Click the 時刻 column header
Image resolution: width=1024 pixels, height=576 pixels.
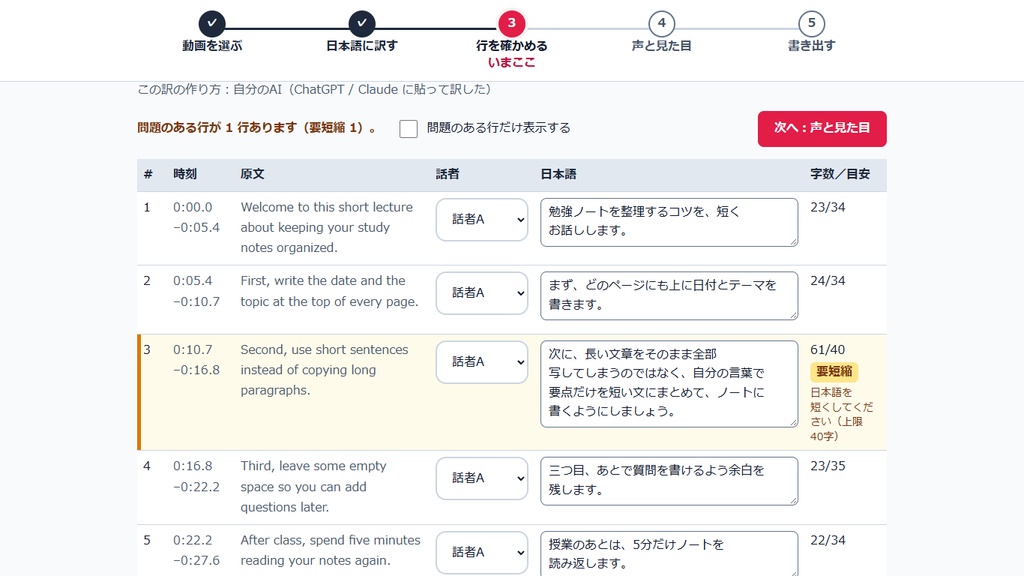[x=185, y=174]
